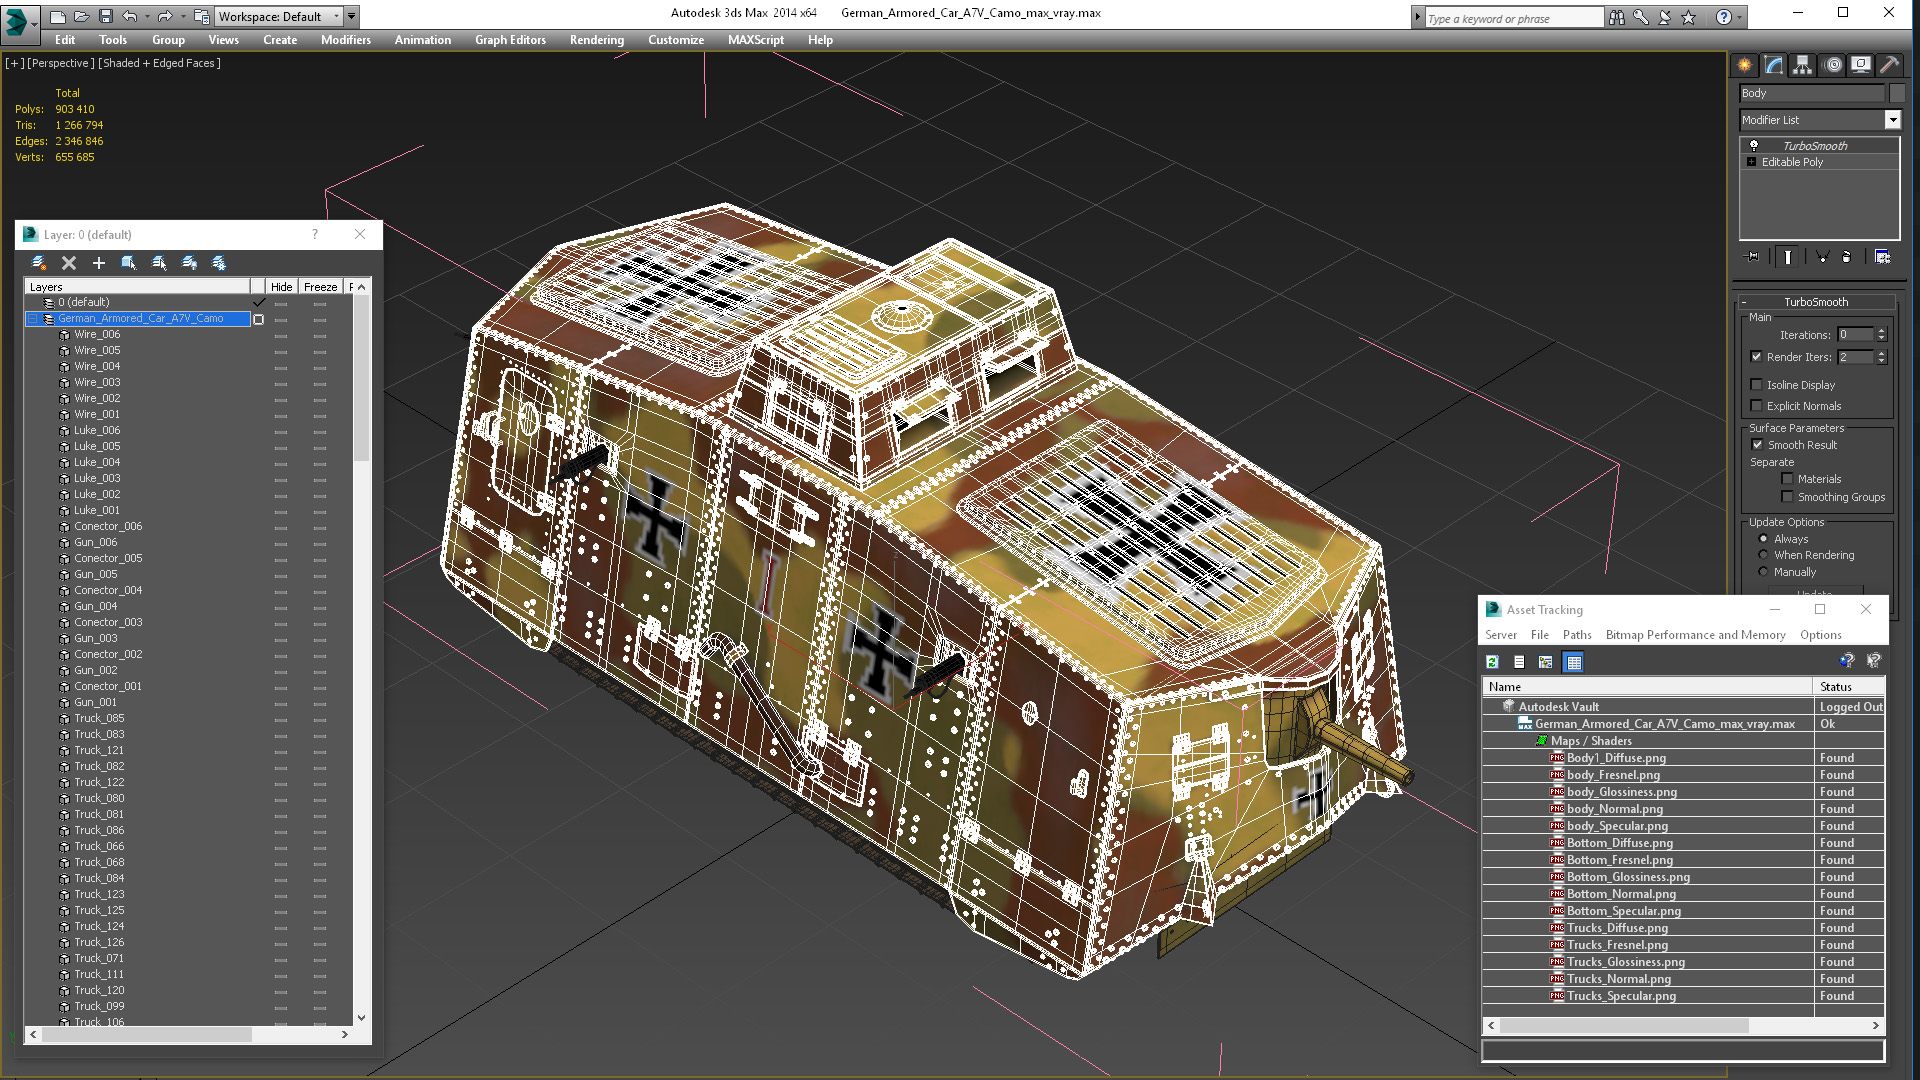Click the Open File folder icon

[81, 16]
